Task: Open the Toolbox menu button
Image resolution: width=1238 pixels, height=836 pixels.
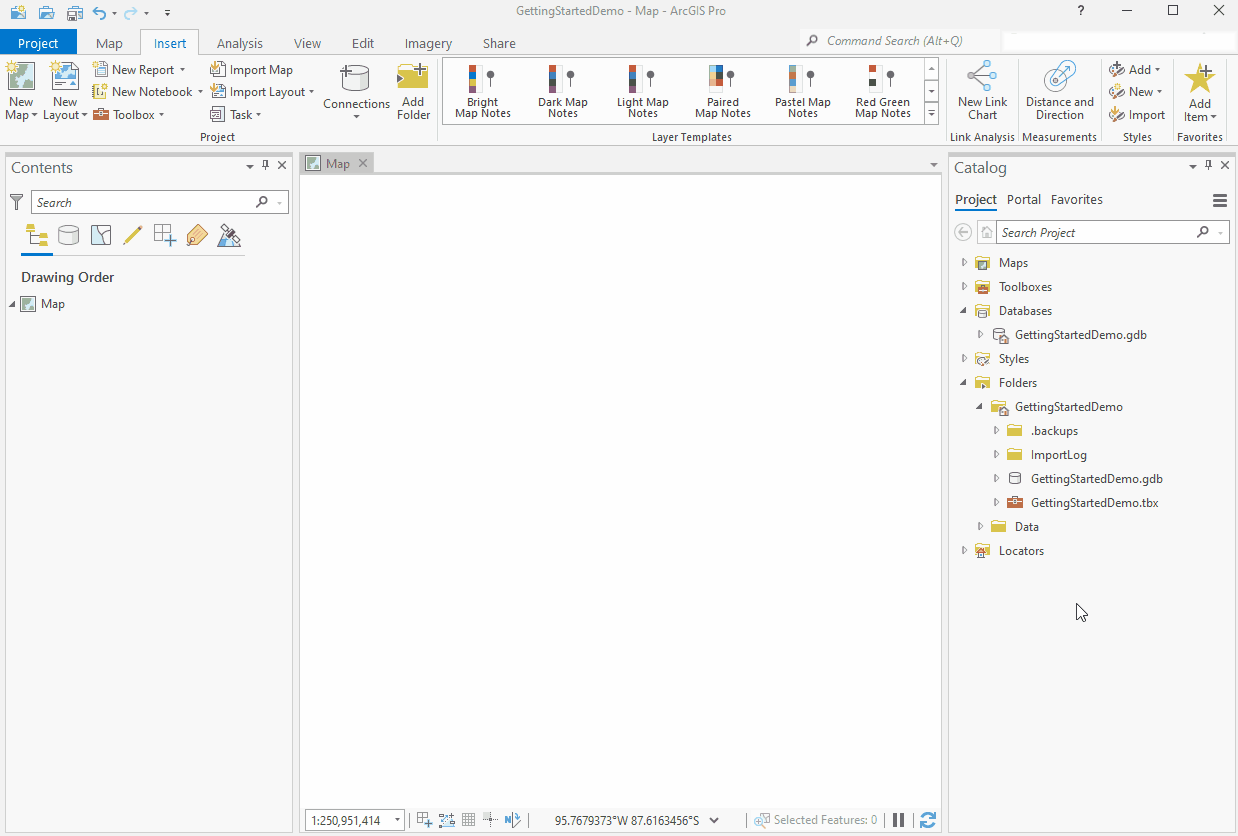Action: click(128, 115)
